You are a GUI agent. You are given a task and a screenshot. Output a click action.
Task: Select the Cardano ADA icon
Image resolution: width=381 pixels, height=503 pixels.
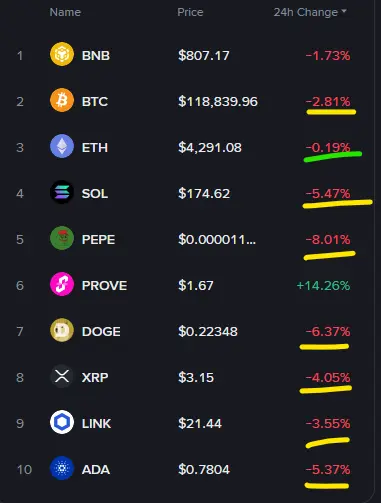click(x=62, y=468)
